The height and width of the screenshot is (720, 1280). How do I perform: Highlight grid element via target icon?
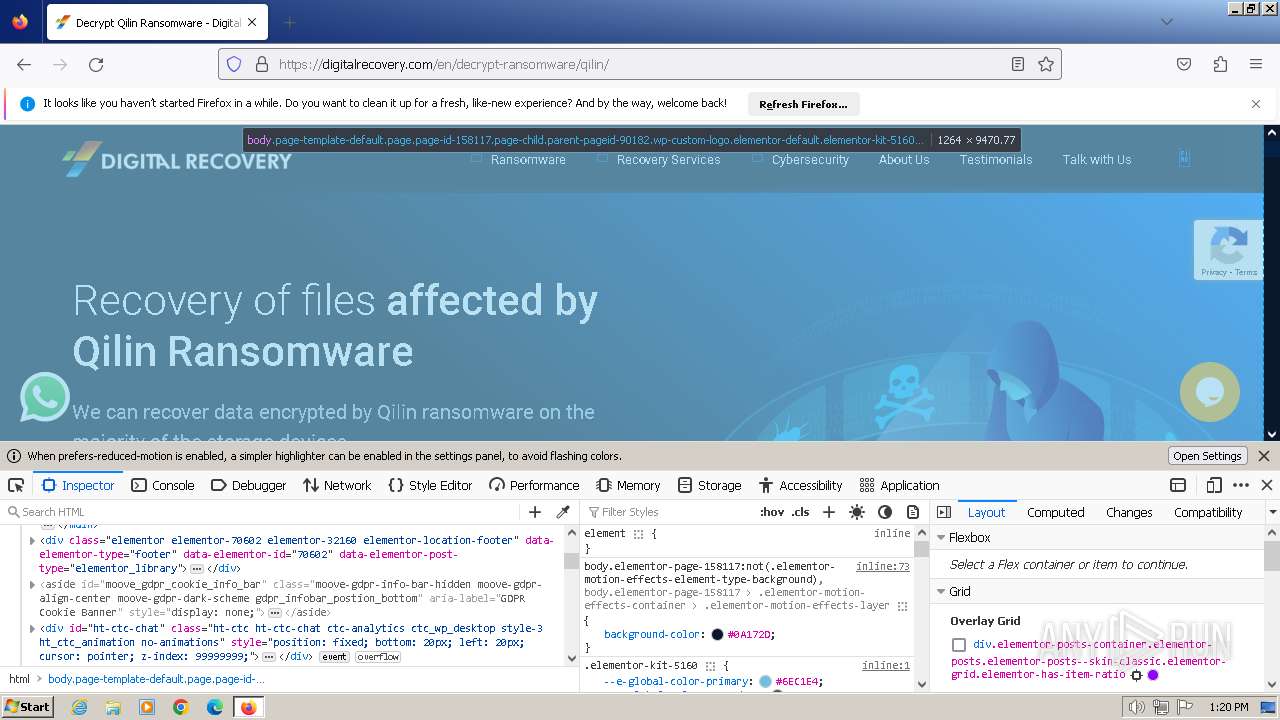(x=1136, y=675)
